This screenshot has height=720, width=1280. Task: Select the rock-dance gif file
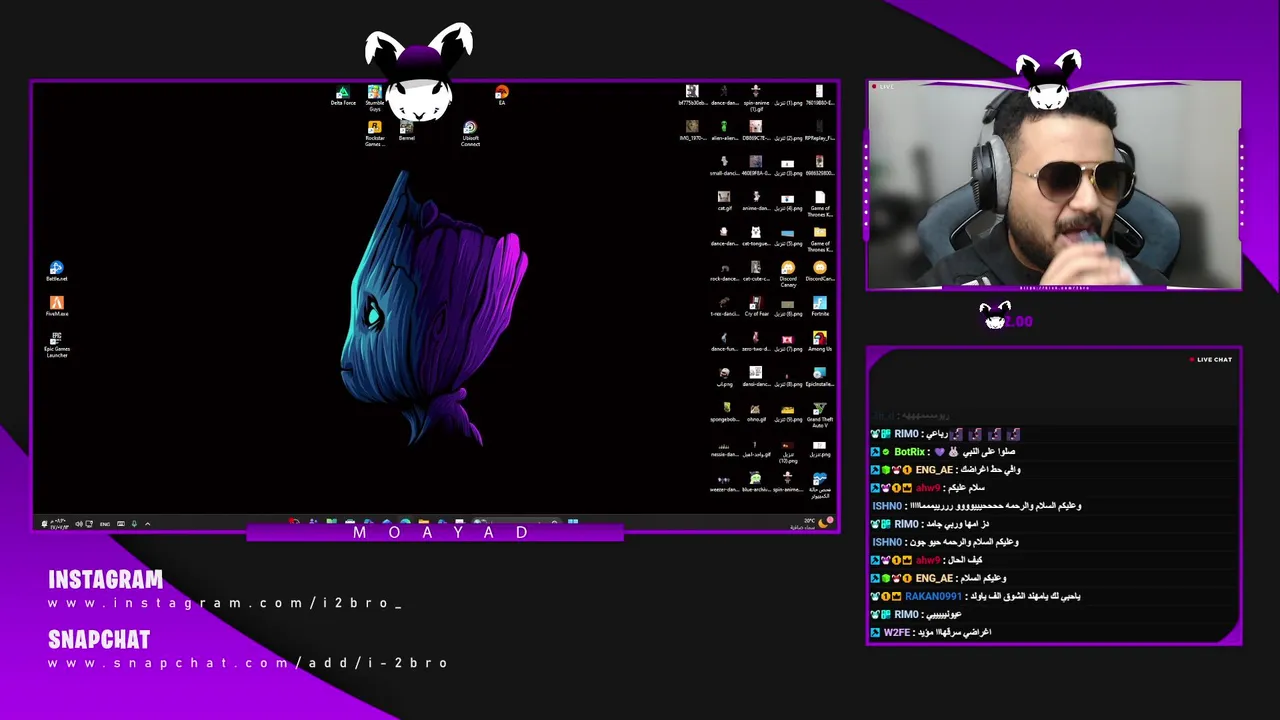pos(724,271)
